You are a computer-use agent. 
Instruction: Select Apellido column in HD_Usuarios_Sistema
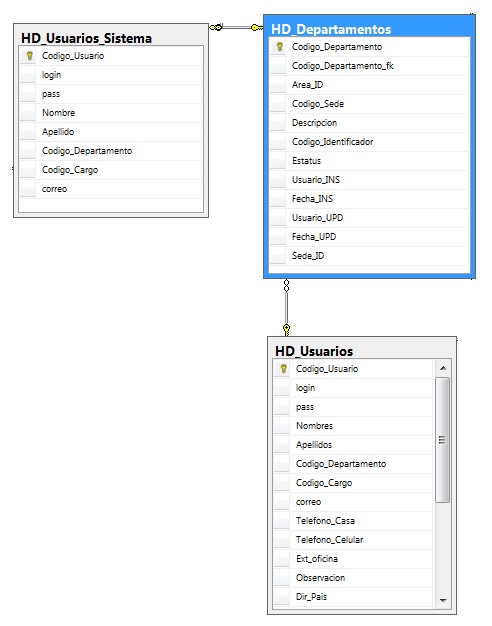click(x=111, y=132)
